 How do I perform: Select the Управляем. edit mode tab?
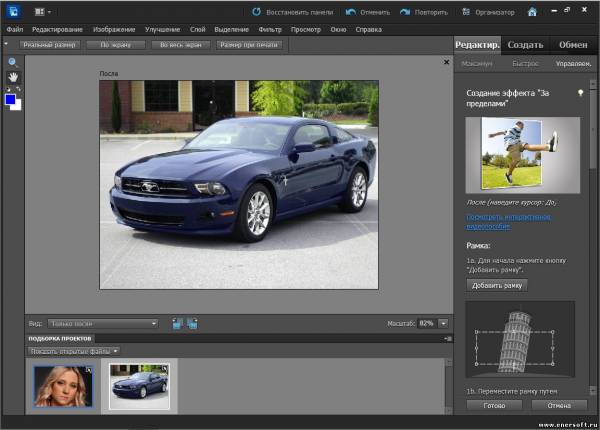pos(573,64)
